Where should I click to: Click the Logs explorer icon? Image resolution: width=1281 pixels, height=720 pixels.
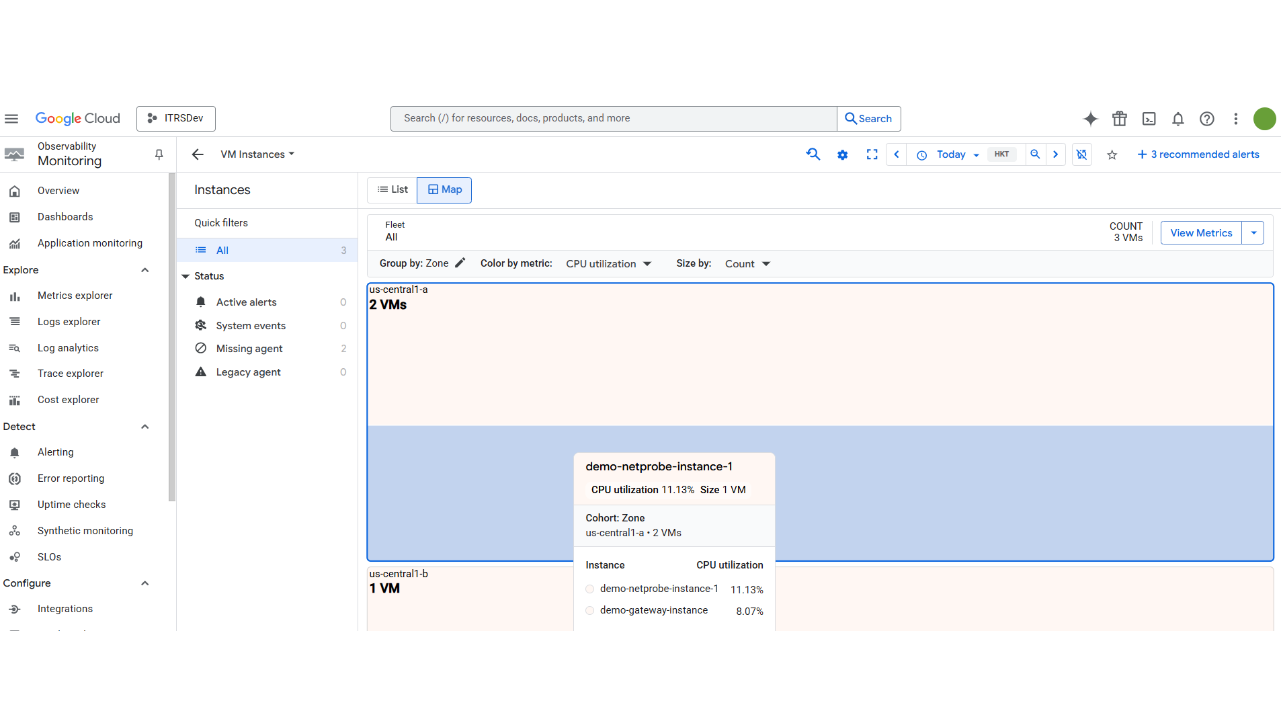pyautogui.click(x=14, y=322)
